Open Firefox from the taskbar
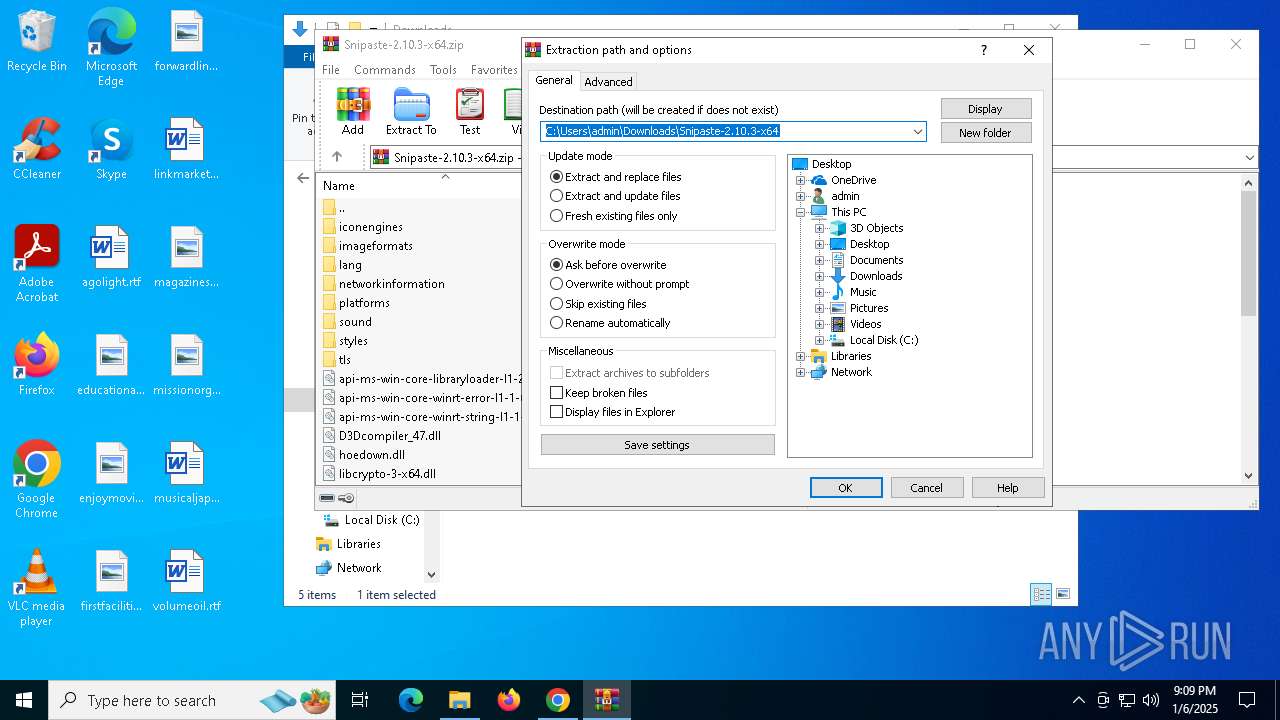Screen dimensions: 1280x720 pos(509,700)
